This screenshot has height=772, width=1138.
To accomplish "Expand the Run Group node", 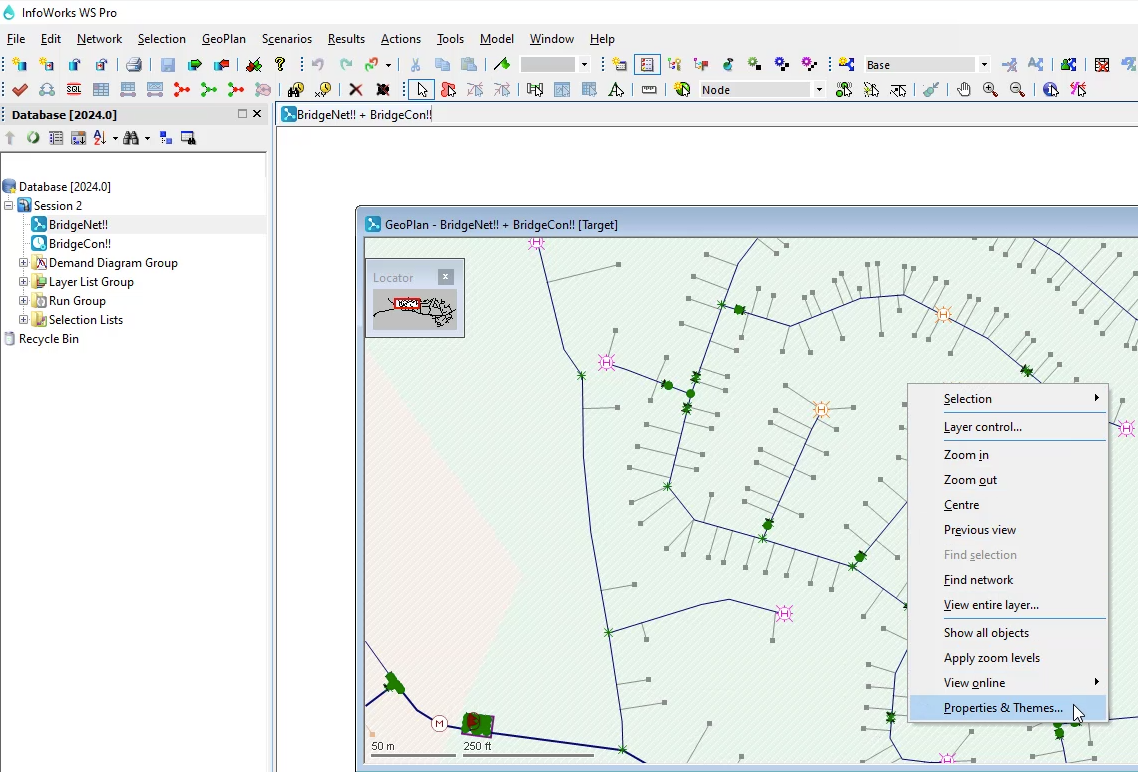I will [23, 300].
